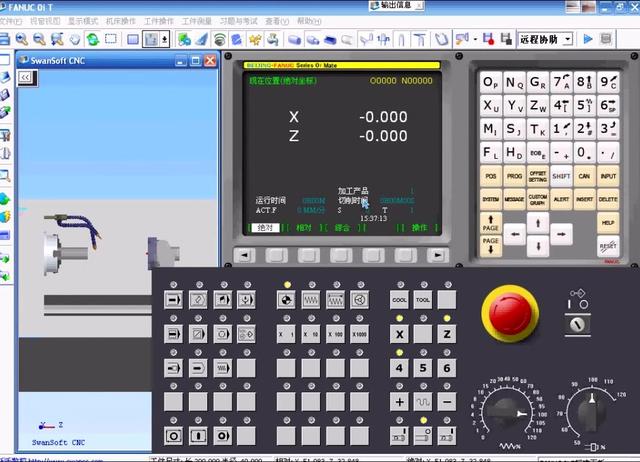Click the 操作 softkey label on the CNC screen
640x462 pixels.
pyautogui.click(x=420, y=228)
